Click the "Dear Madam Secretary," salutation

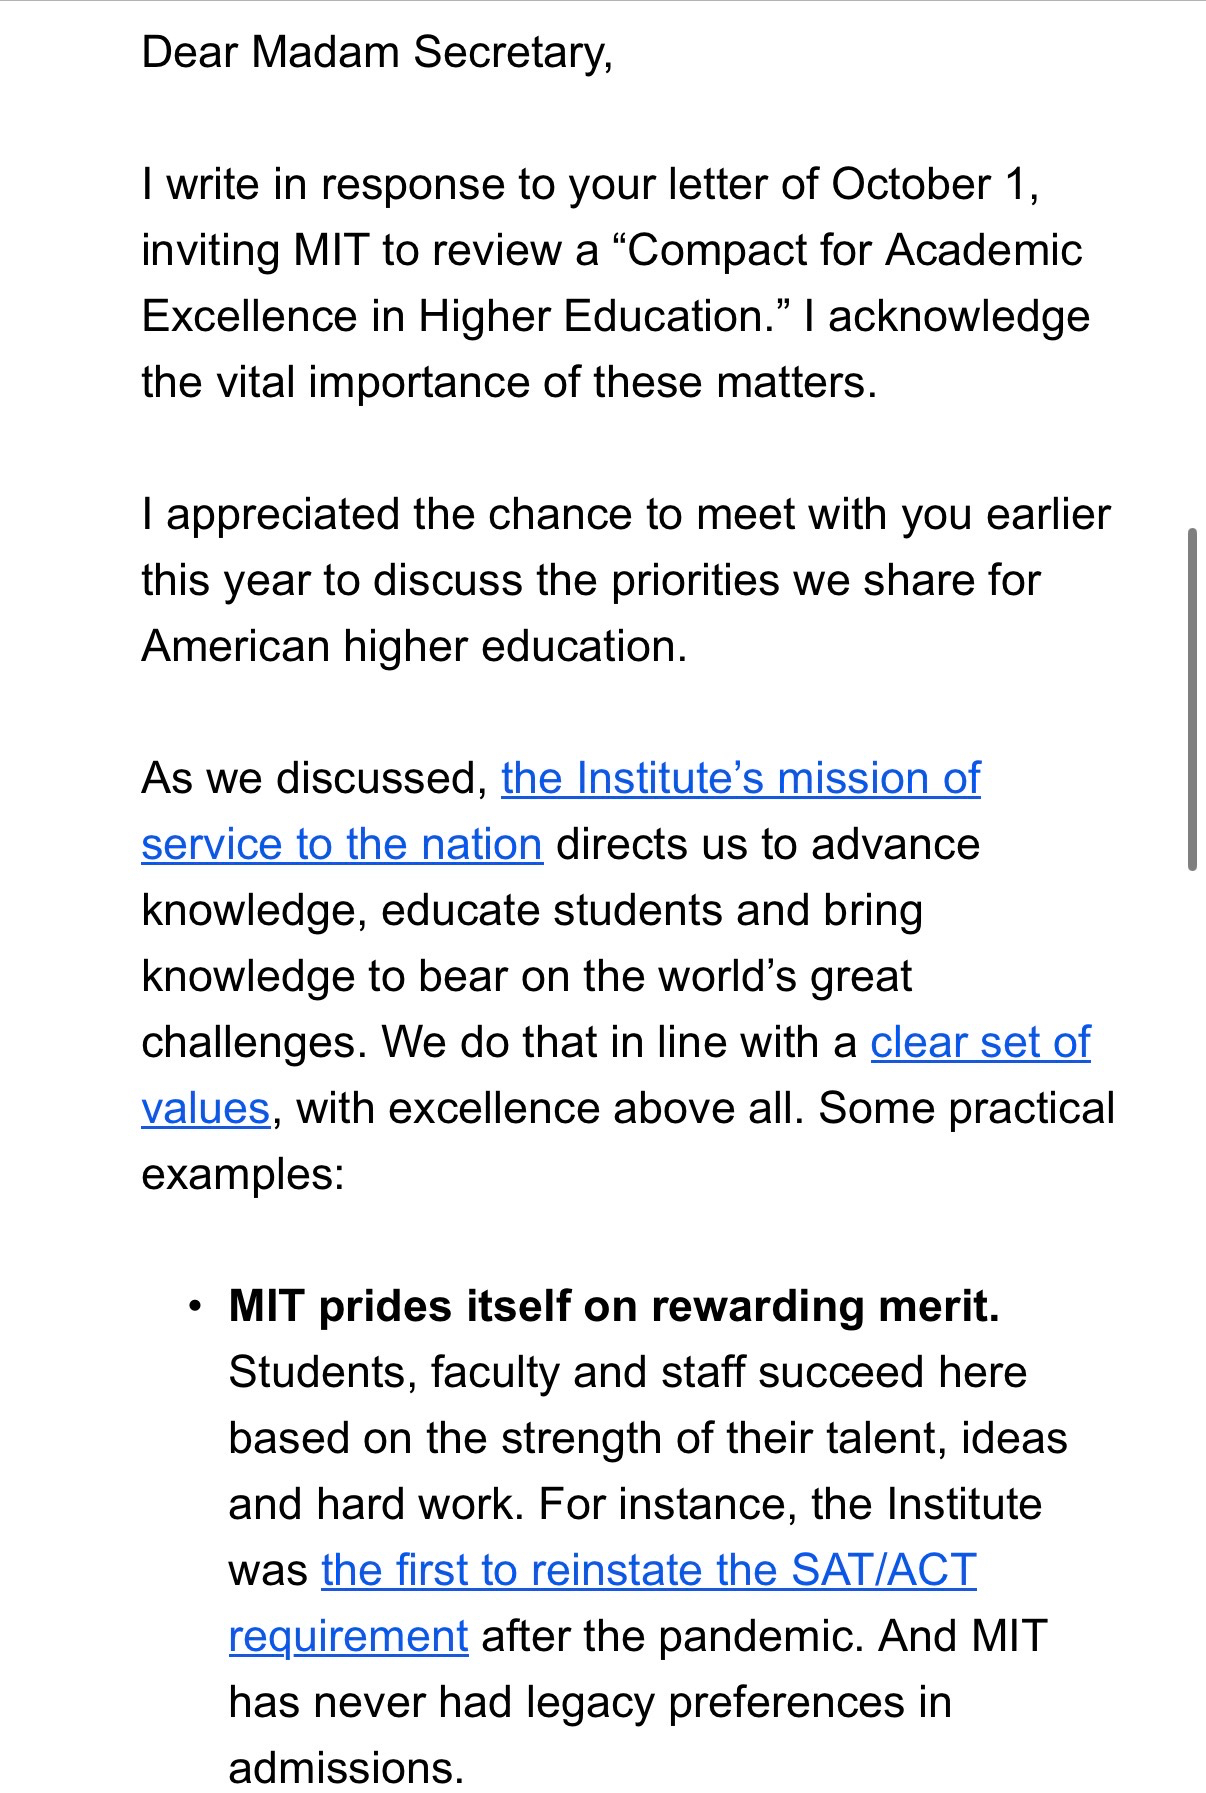[x=377, y=52]
